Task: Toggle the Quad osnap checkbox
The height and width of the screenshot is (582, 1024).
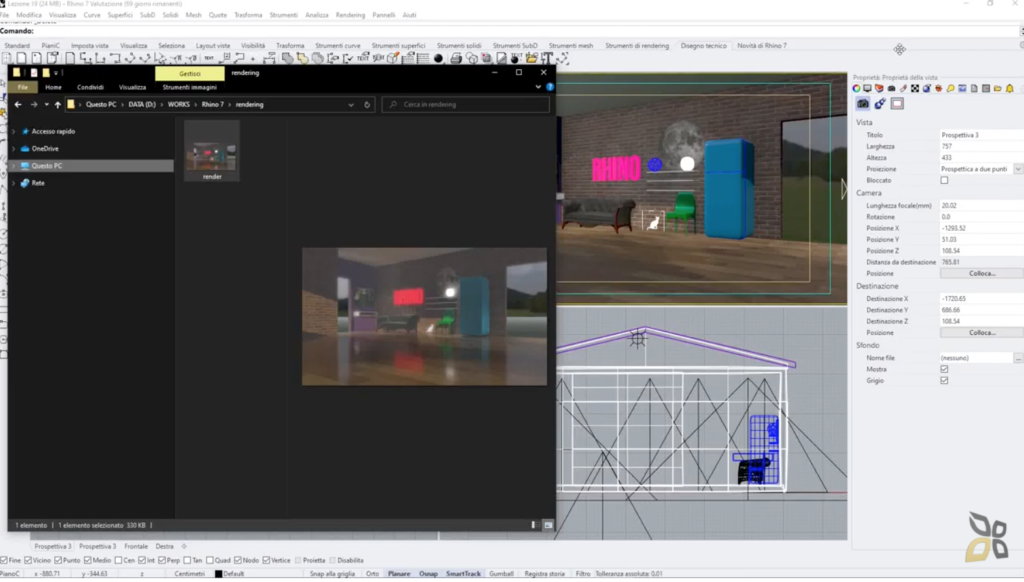Action: pos(210,560)
